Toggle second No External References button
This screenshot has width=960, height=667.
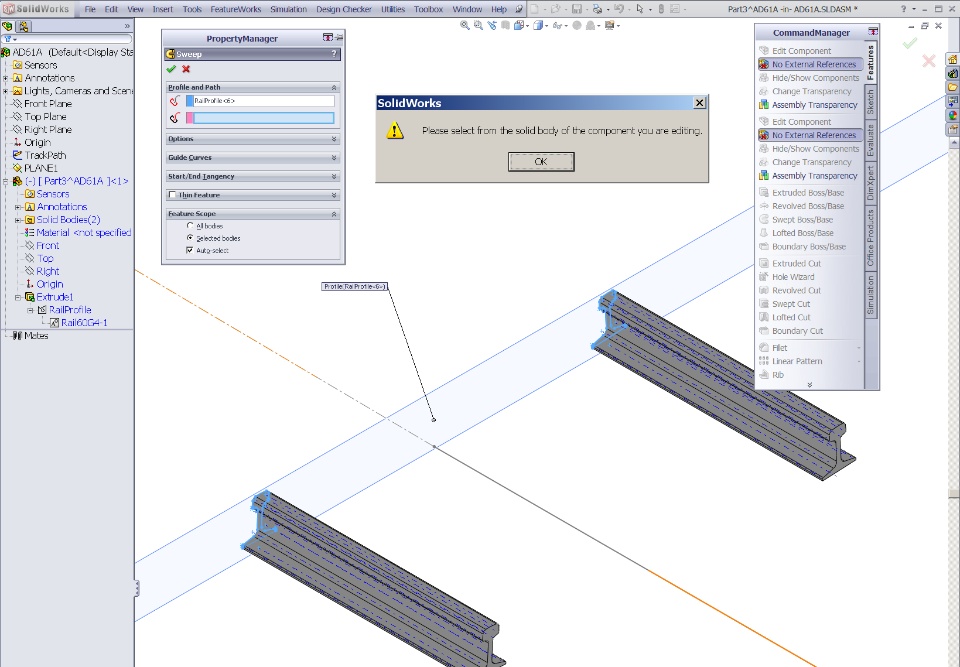810,135
